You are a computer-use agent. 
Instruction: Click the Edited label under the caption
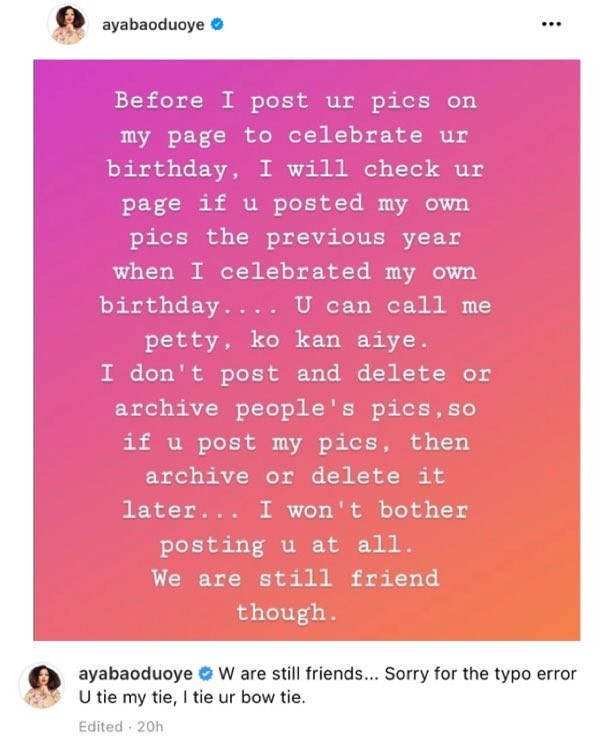pyautogui.click(x=100, y=727)
